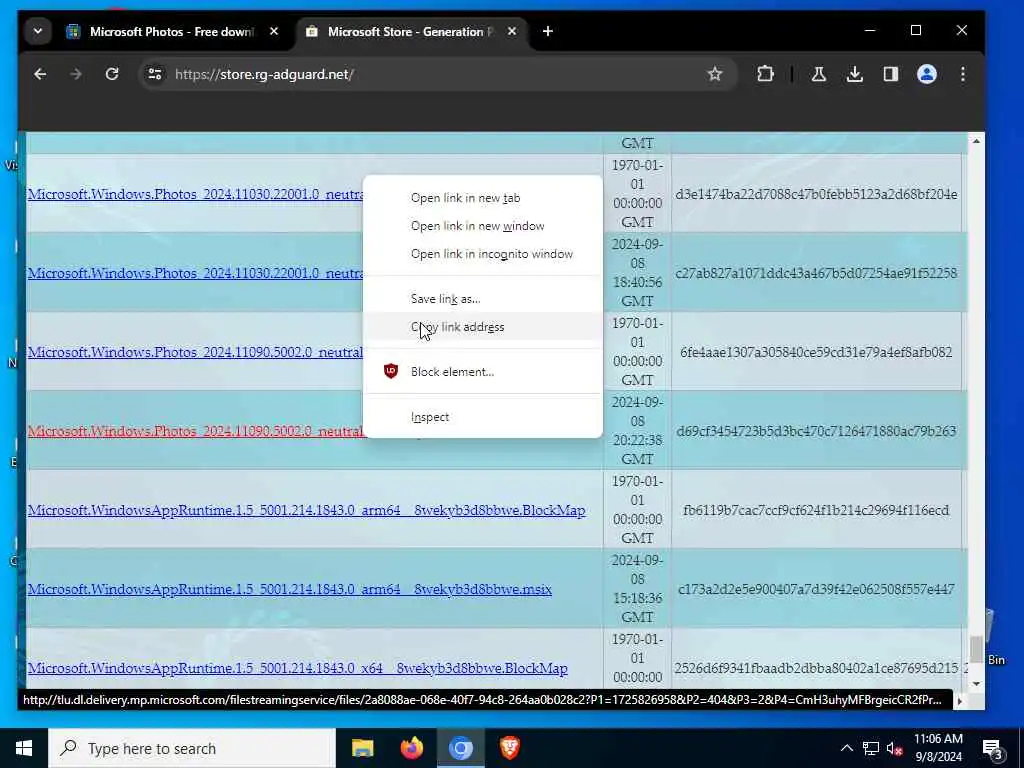
Task: Select Copy link address
Action: [x=483, y=327]
